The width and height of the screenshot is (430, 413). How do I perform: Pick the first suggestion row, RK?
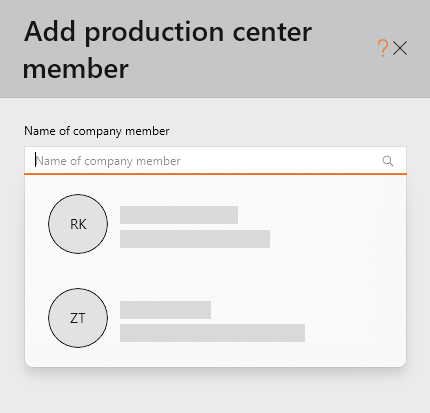[215, 224]
